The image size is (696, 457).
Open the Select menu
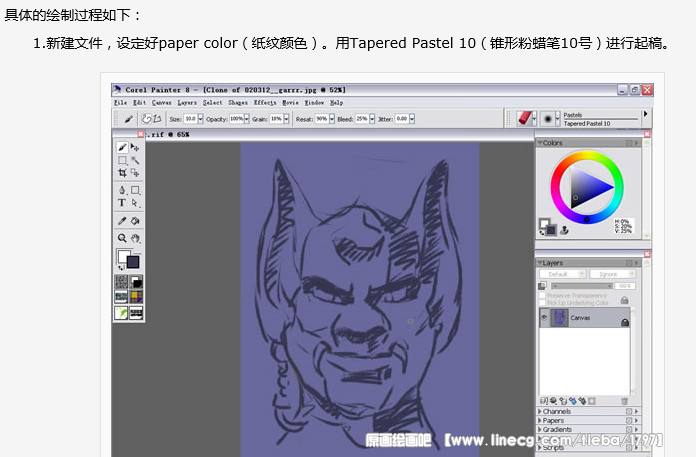click(x=213, y=102)
